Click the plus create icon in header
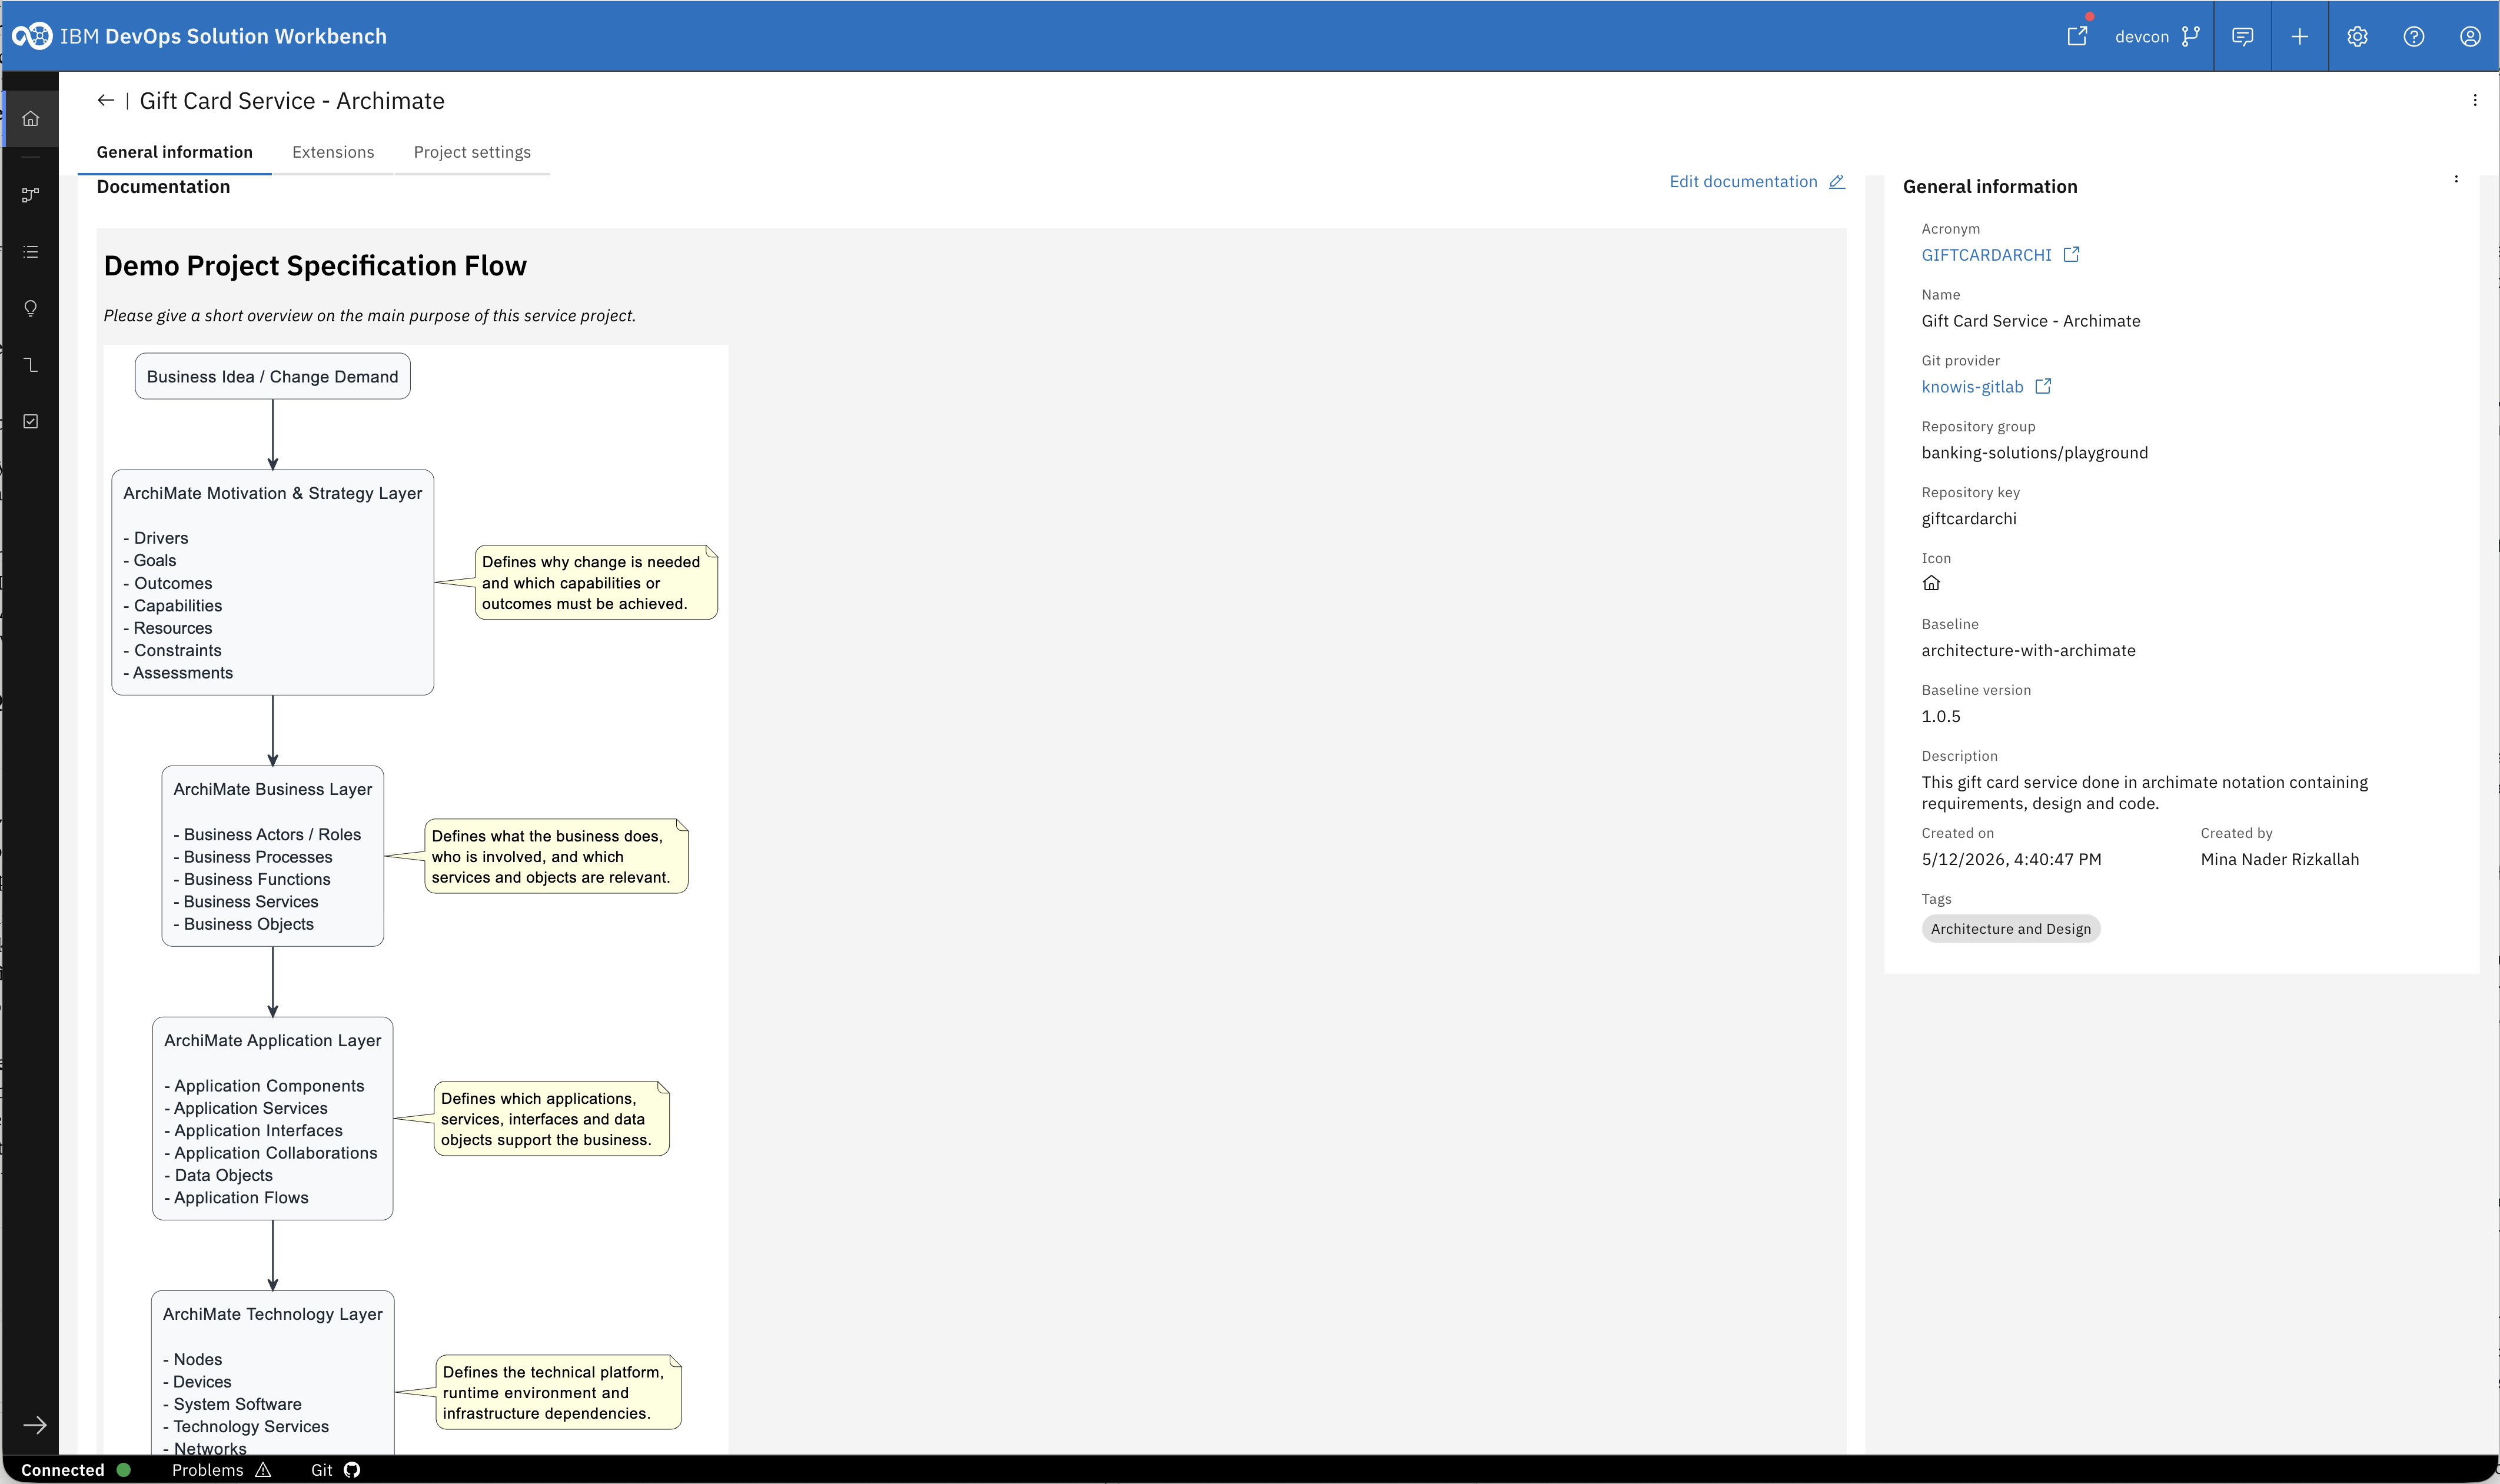Image resolution: width=2500 pixels, height=1484 pixels. pyautogui.click(x=2299, y=36)
